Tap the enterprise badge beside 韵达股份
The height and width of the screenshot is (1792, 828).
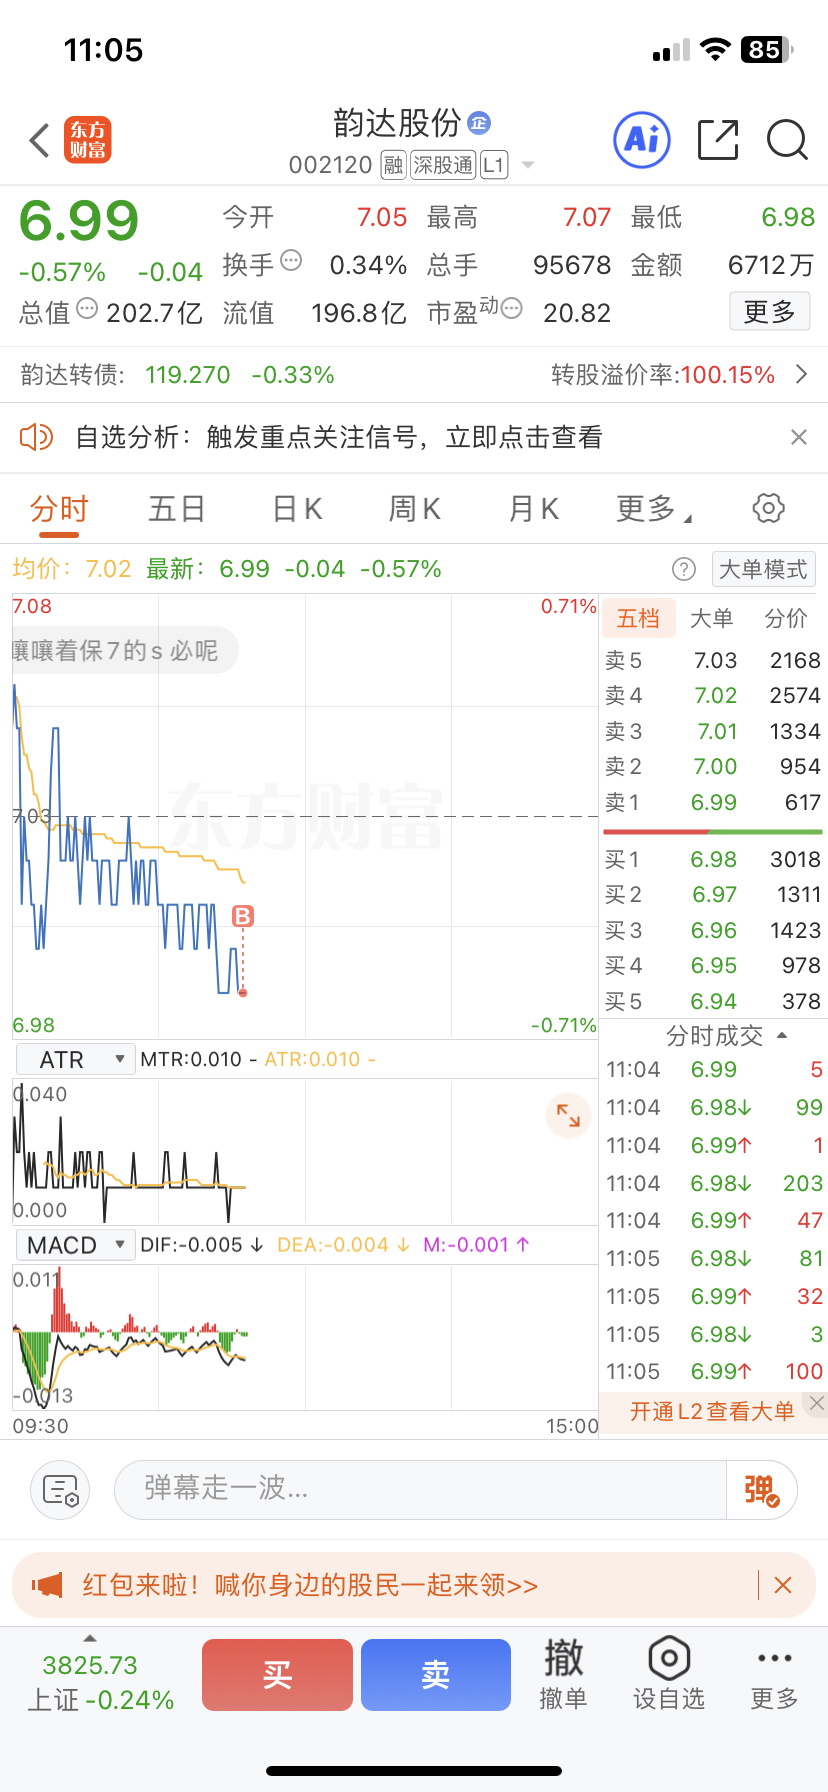tap(479, 123)
